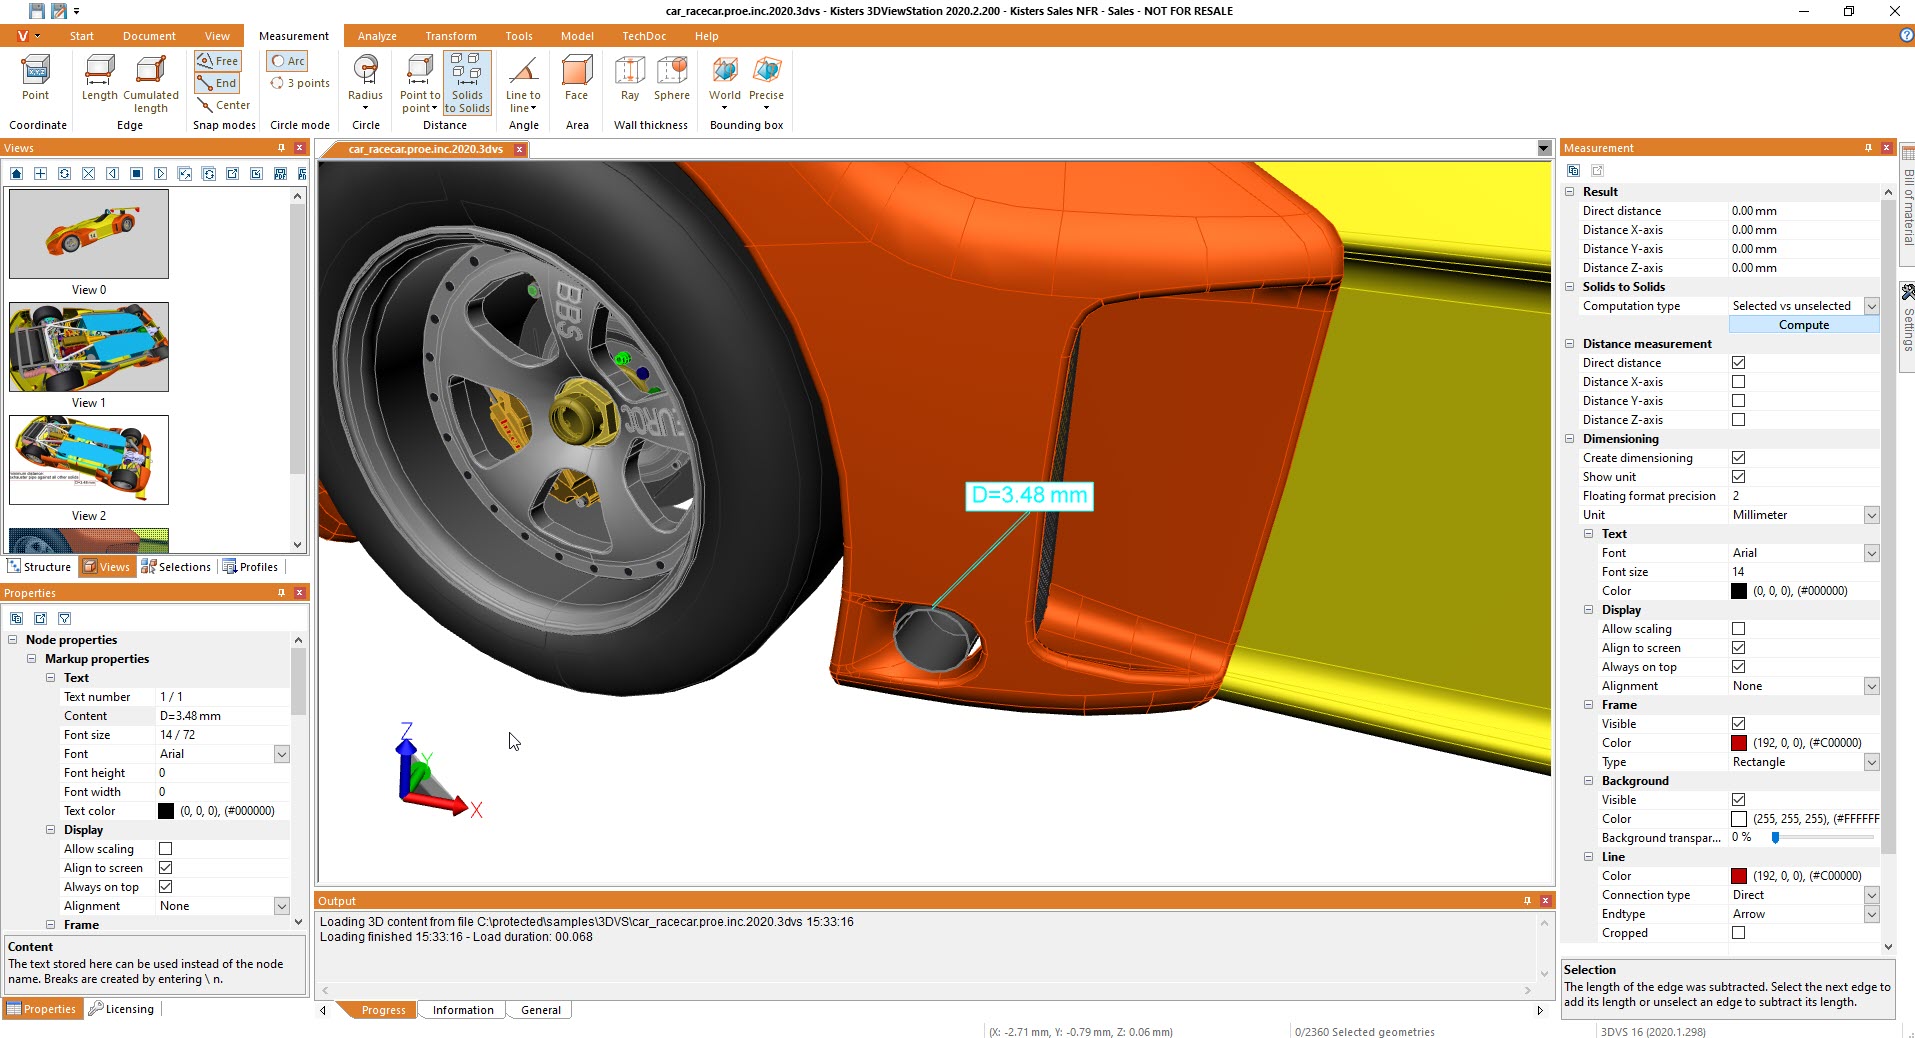Toggle Frame Visible checkbox in Measurement panel
The width and height of the screenshot is (1915, 1038).
coord(1738,724)
